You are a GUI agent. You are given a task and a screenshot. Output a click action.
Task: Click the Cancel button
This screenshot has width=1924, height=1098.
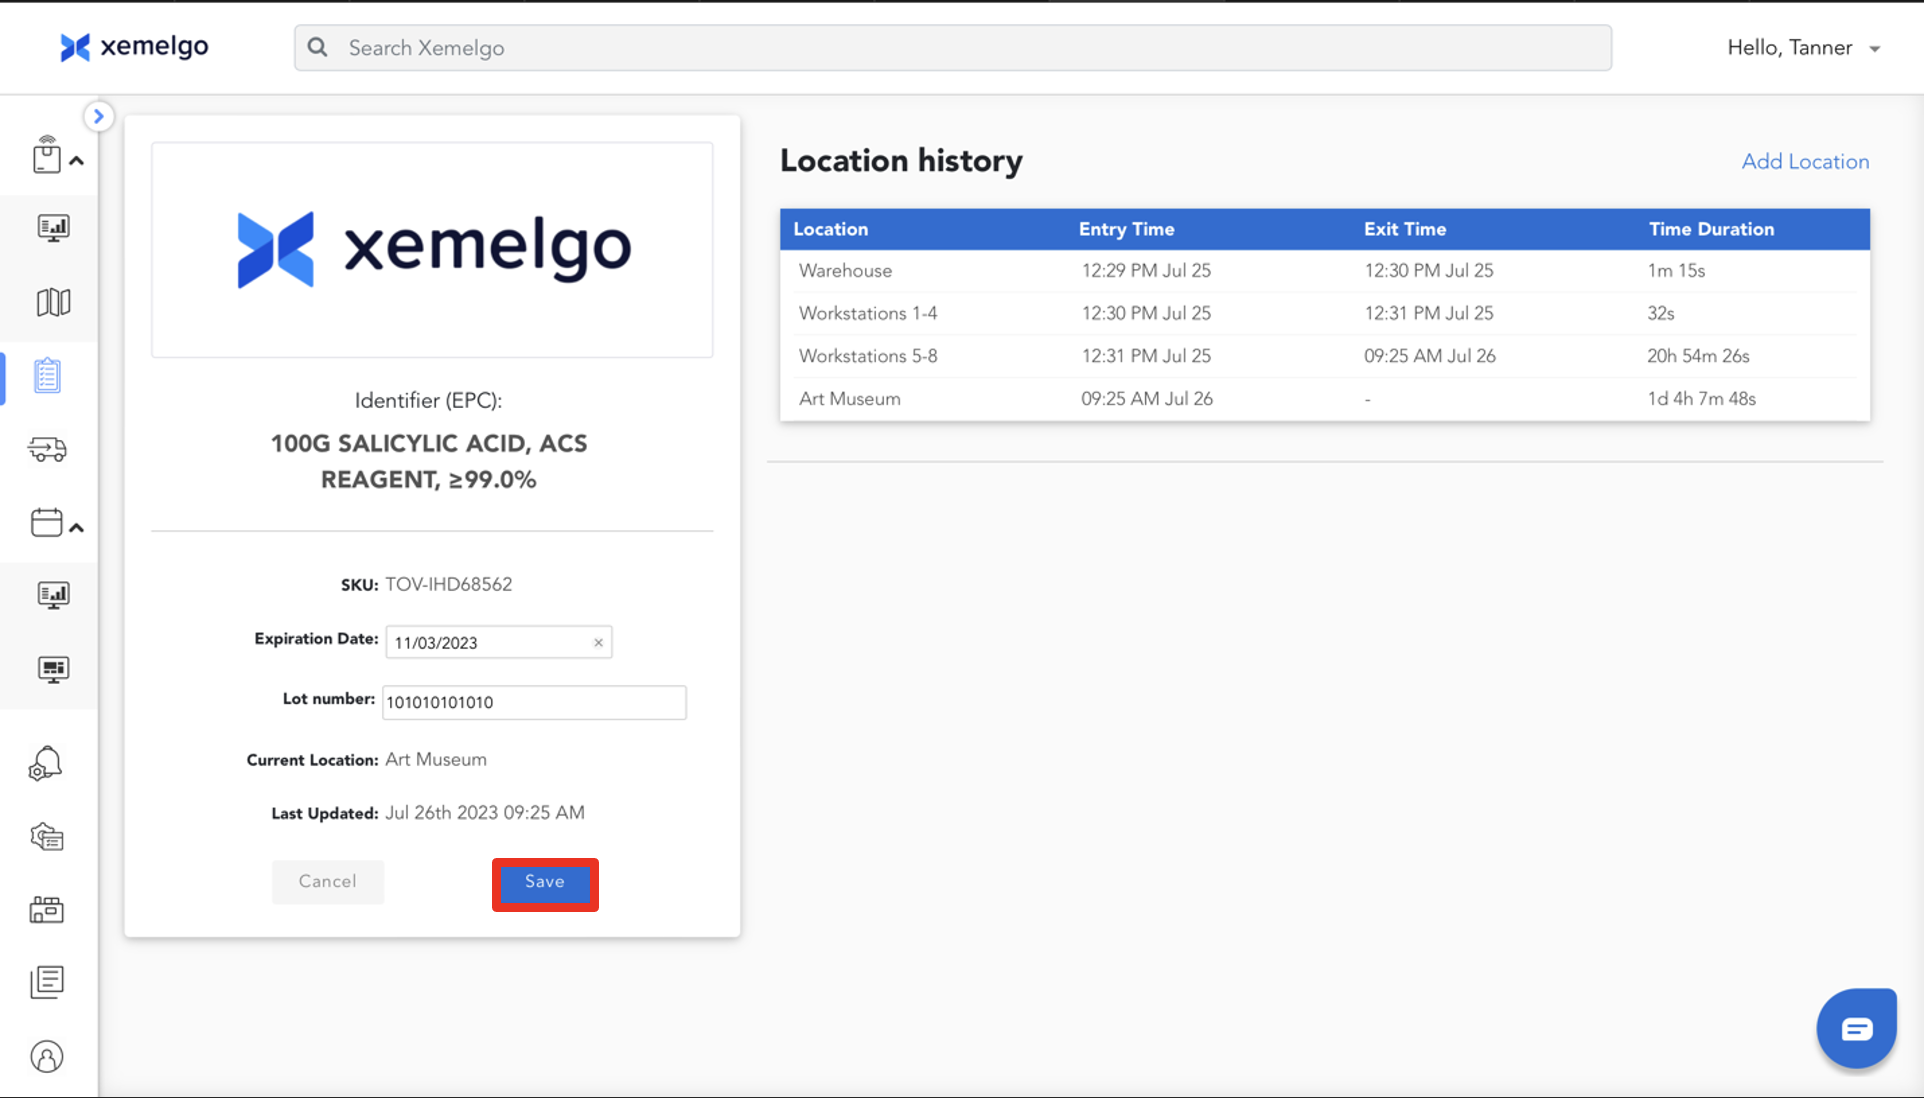(x=327, y=882)
